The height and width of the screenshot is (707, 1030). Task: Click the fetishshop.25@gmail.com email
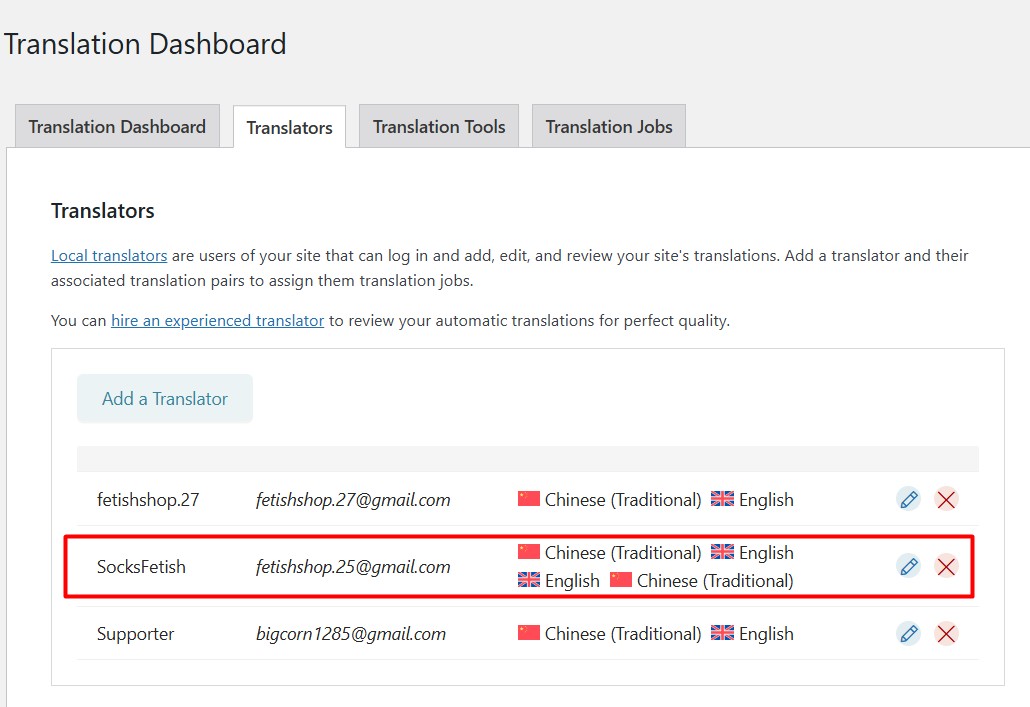coord(353,567)
